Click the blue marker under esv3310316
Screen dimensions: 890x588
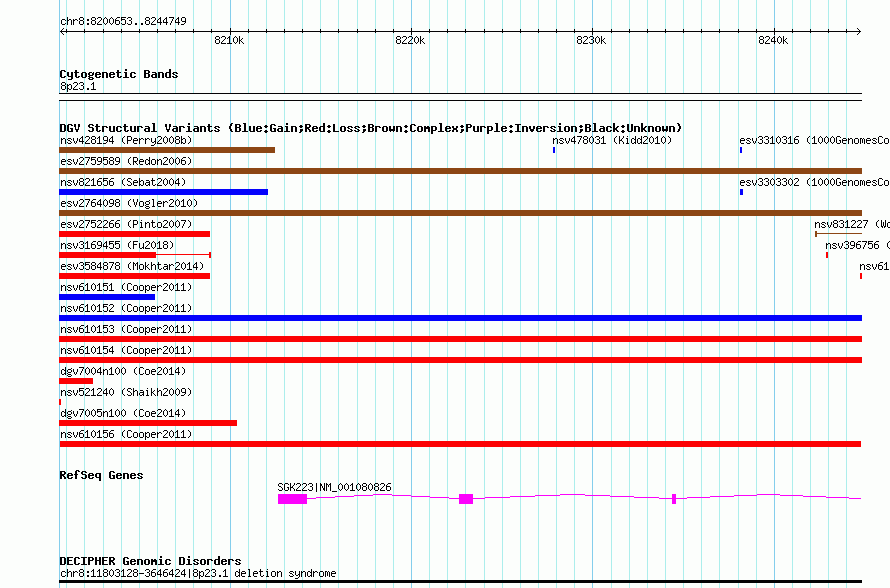coord(741,150)
